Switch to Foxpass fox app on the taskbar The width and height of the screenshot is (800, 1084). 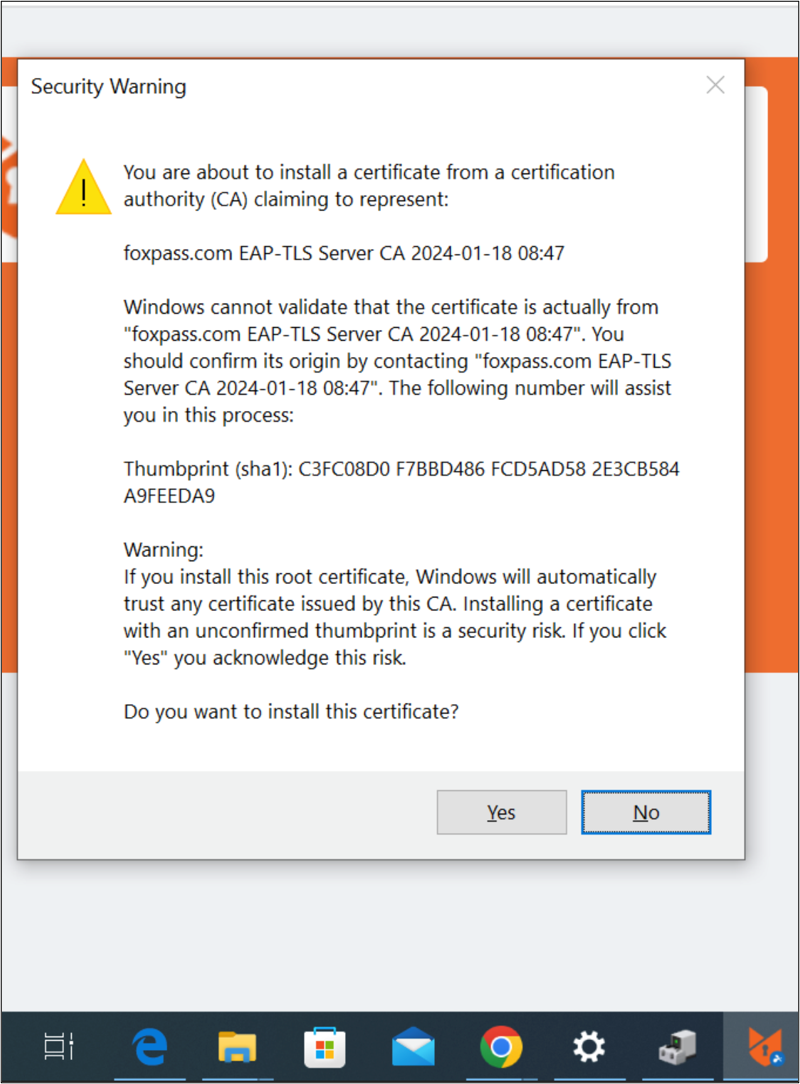765,1046
